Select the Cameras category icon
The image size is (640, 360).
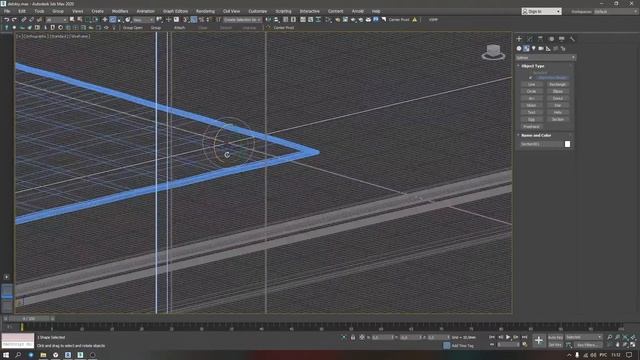click(x=541, y=49)
